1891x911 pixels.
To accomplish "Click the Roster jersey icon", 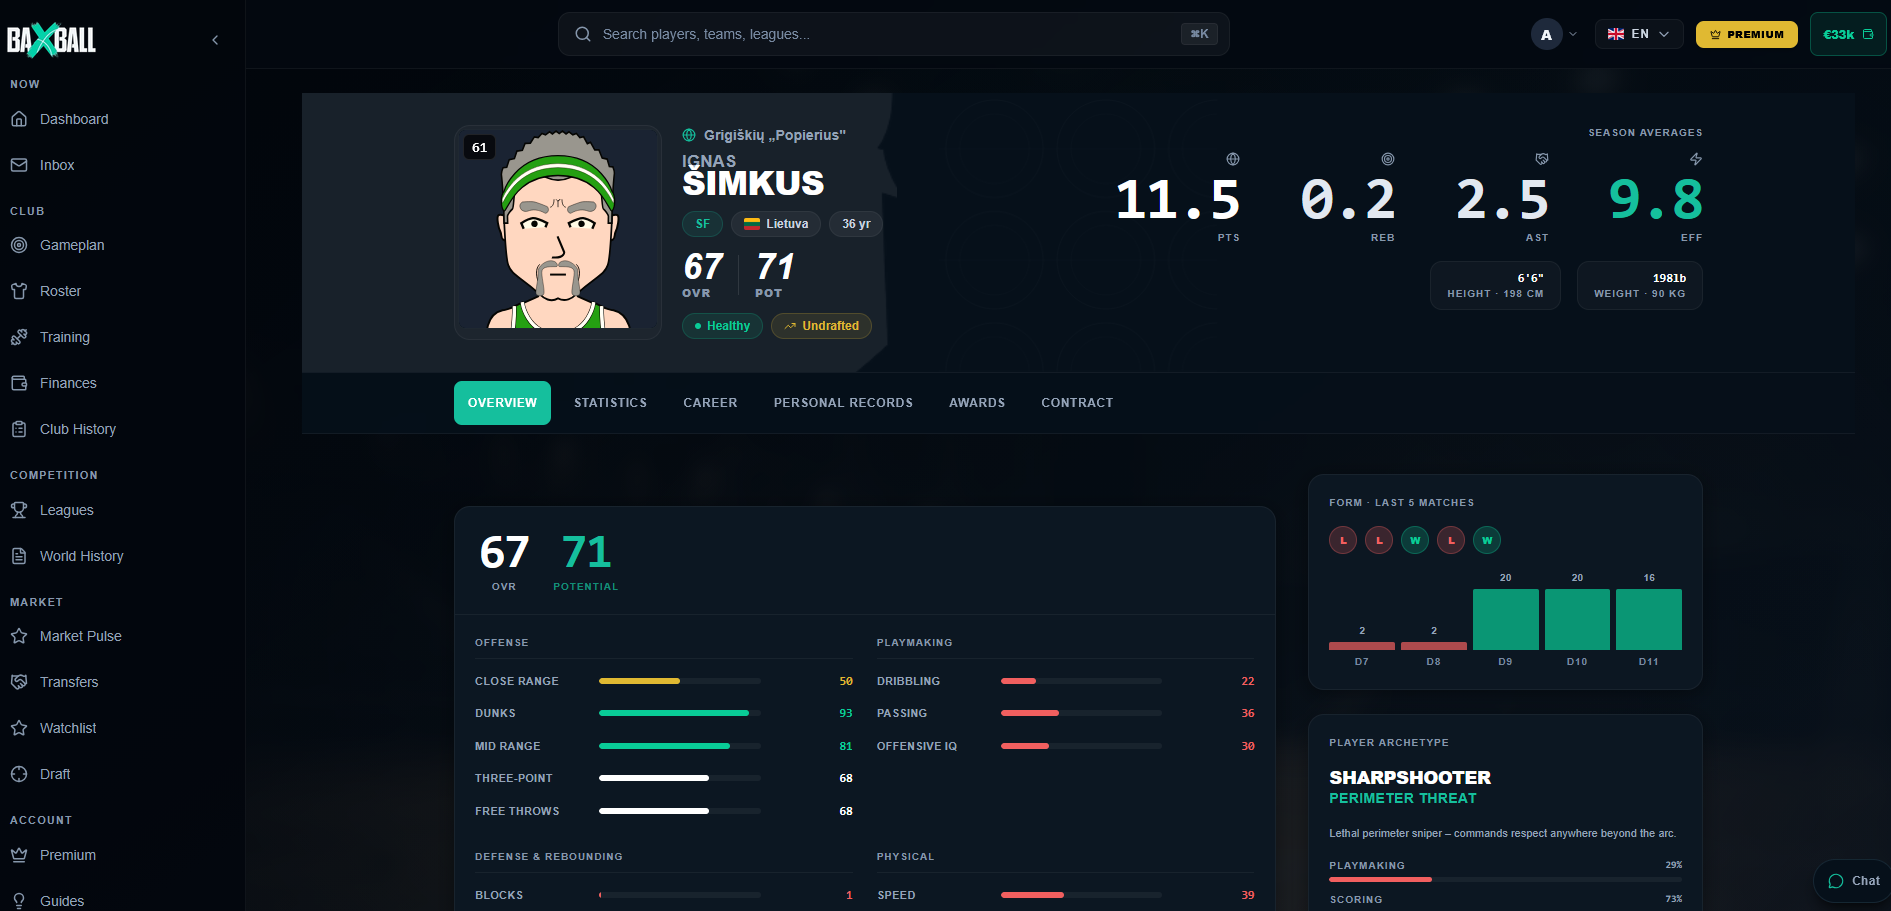I will 19,291.
